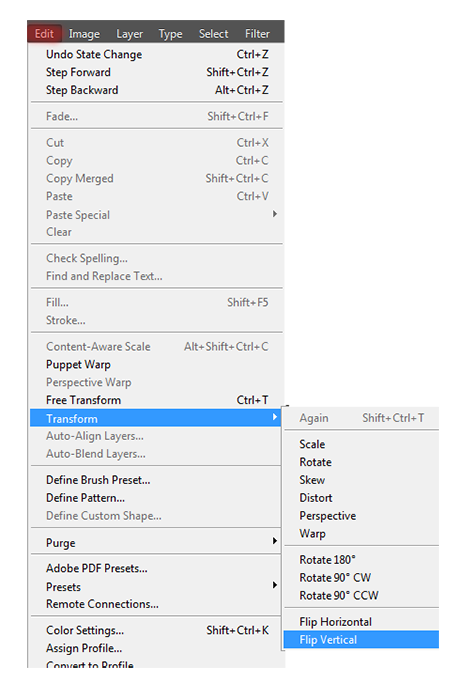Open the Filter menu
The width and height of the screenshot is (461, 700).
tap(257, 34)
